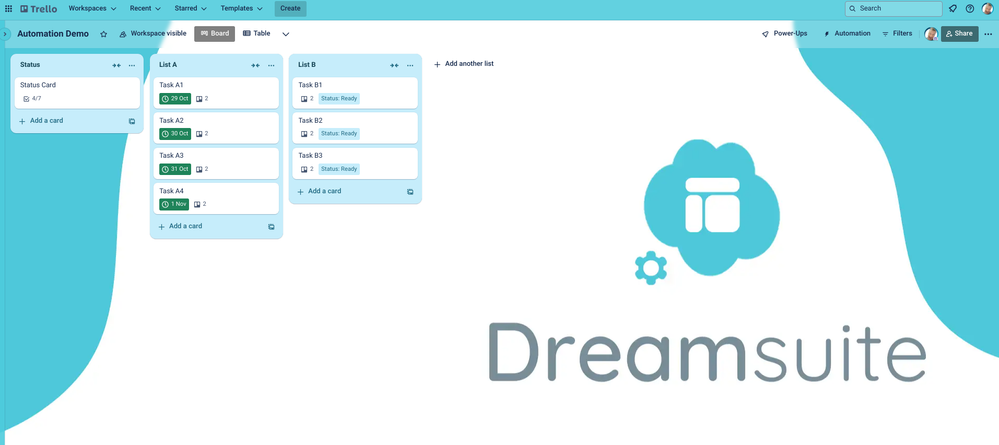The height and width of the screenshot is (445, 999).
Task: Click the Status list title
Action: (30, 65)
